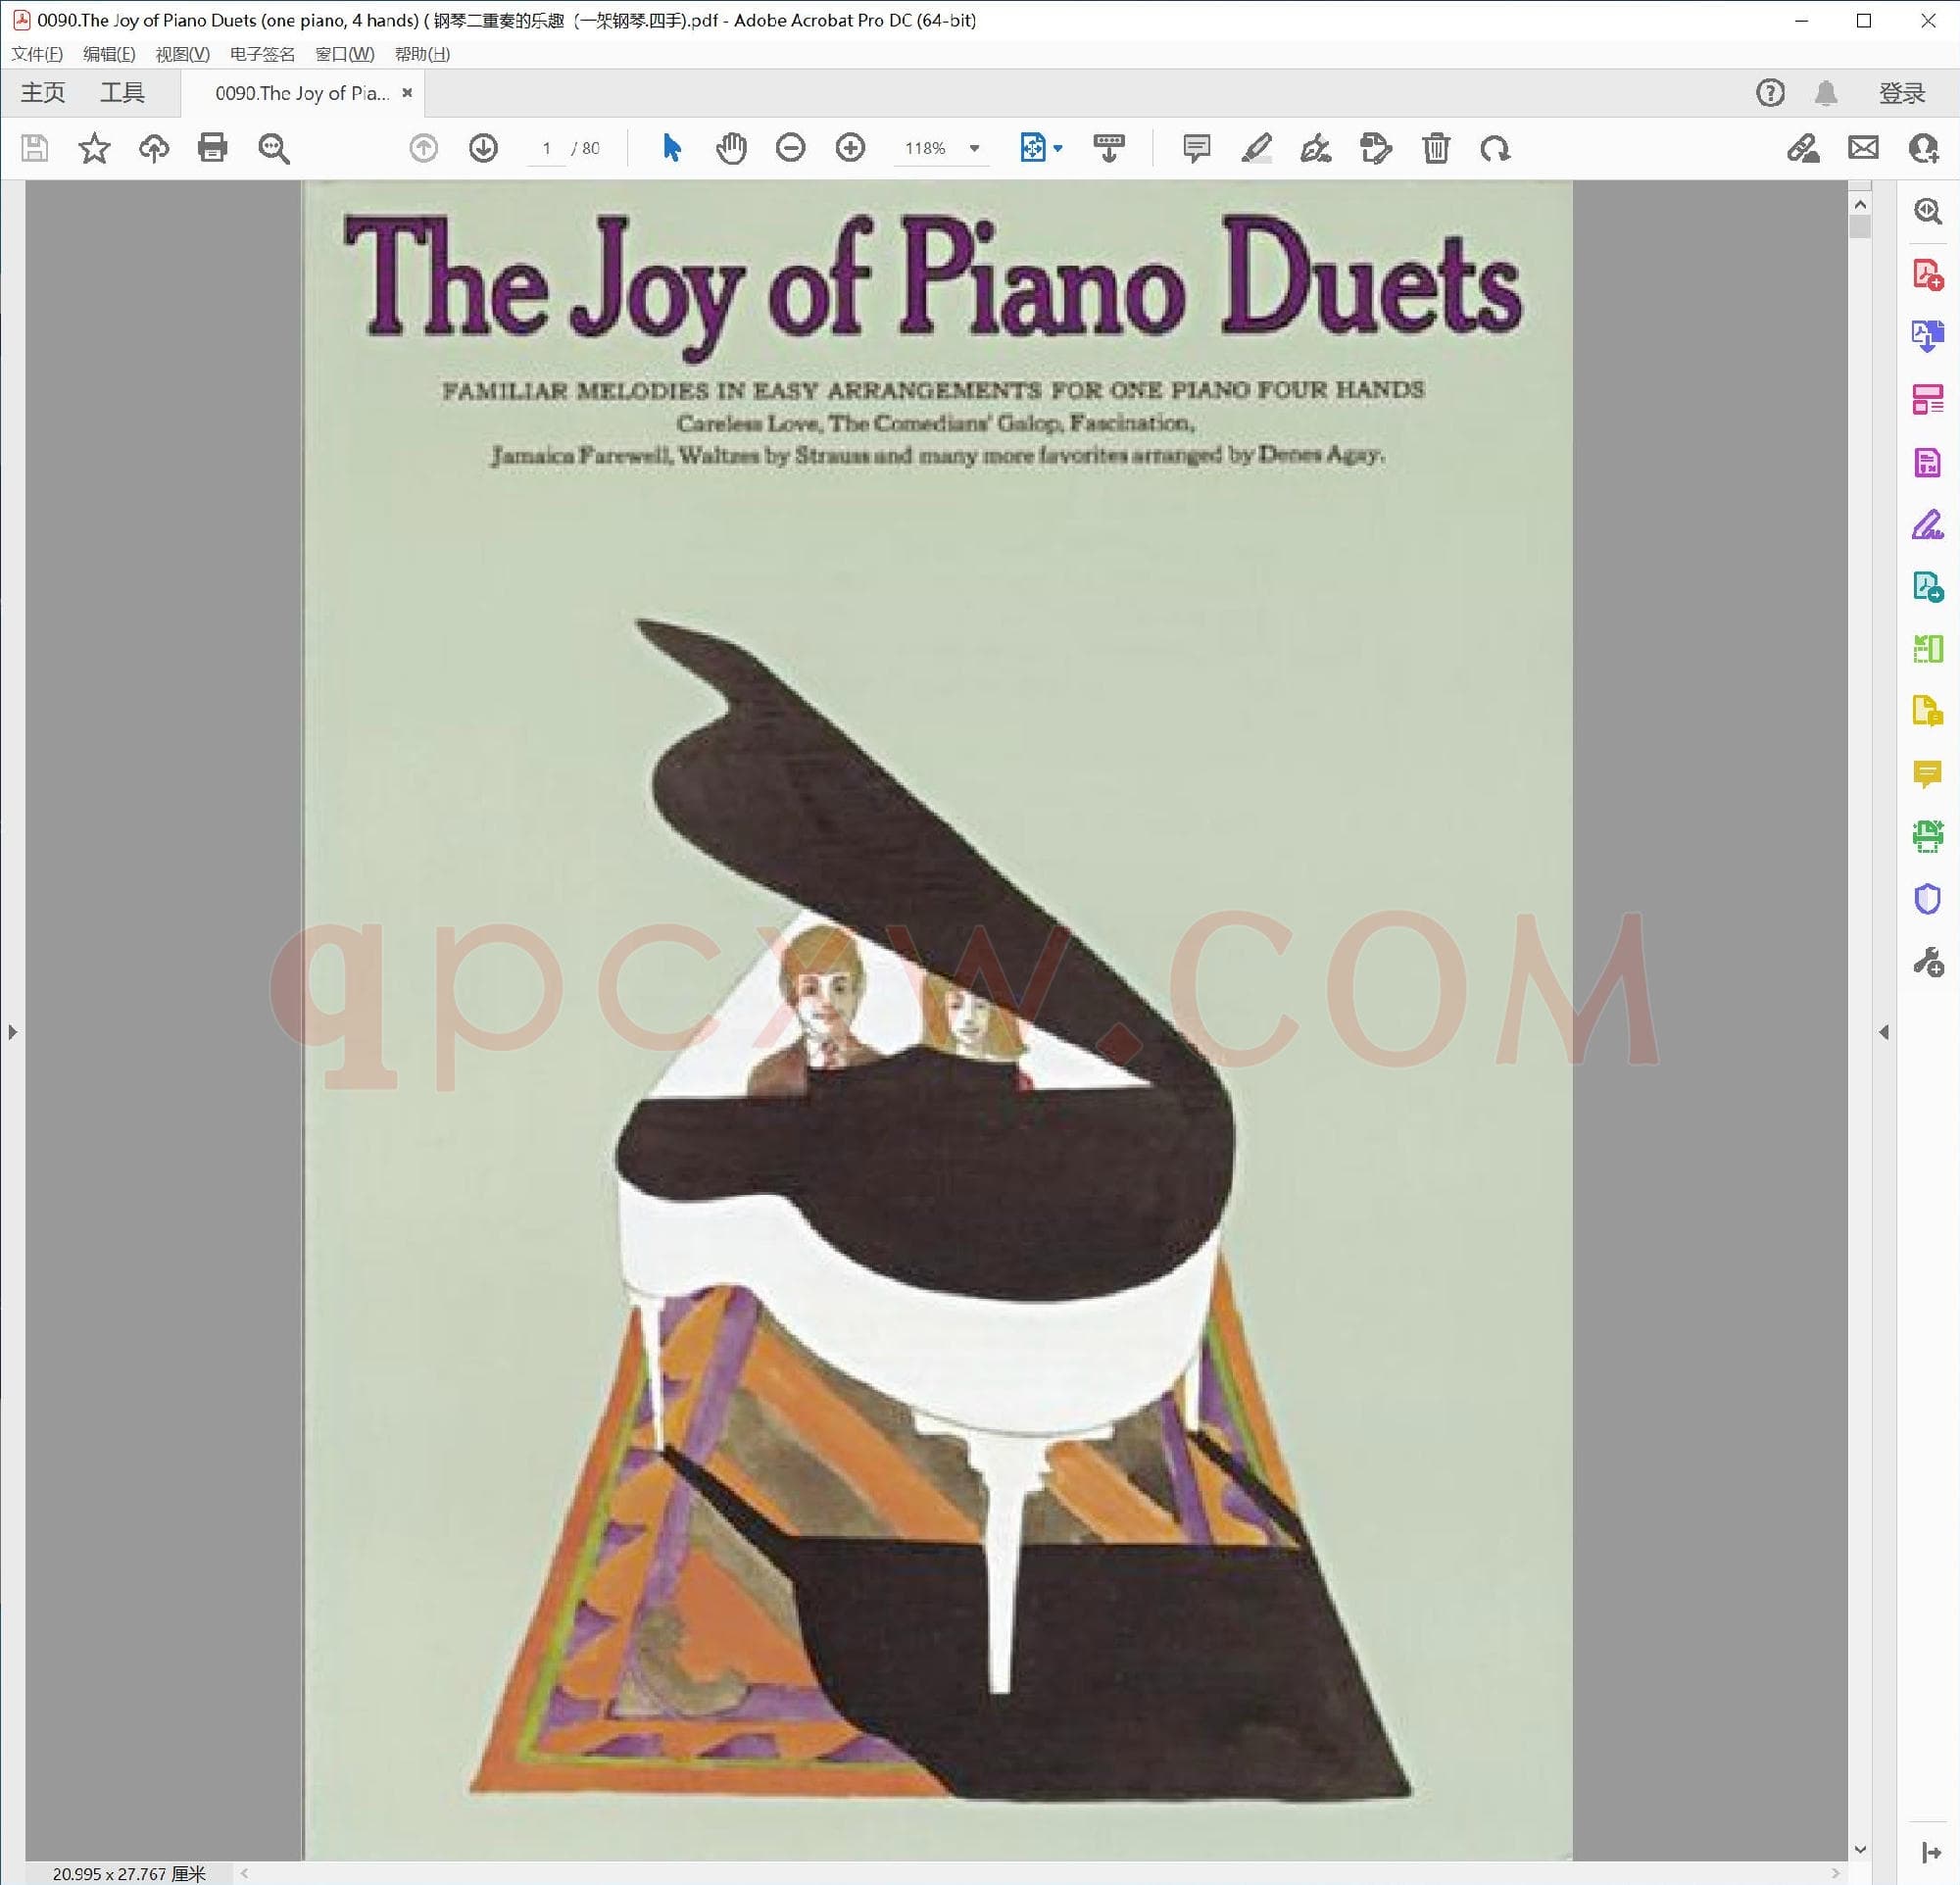Screen dimensions: 1960x1885
Task: Select the Hand pan tool
Action: 731,148
